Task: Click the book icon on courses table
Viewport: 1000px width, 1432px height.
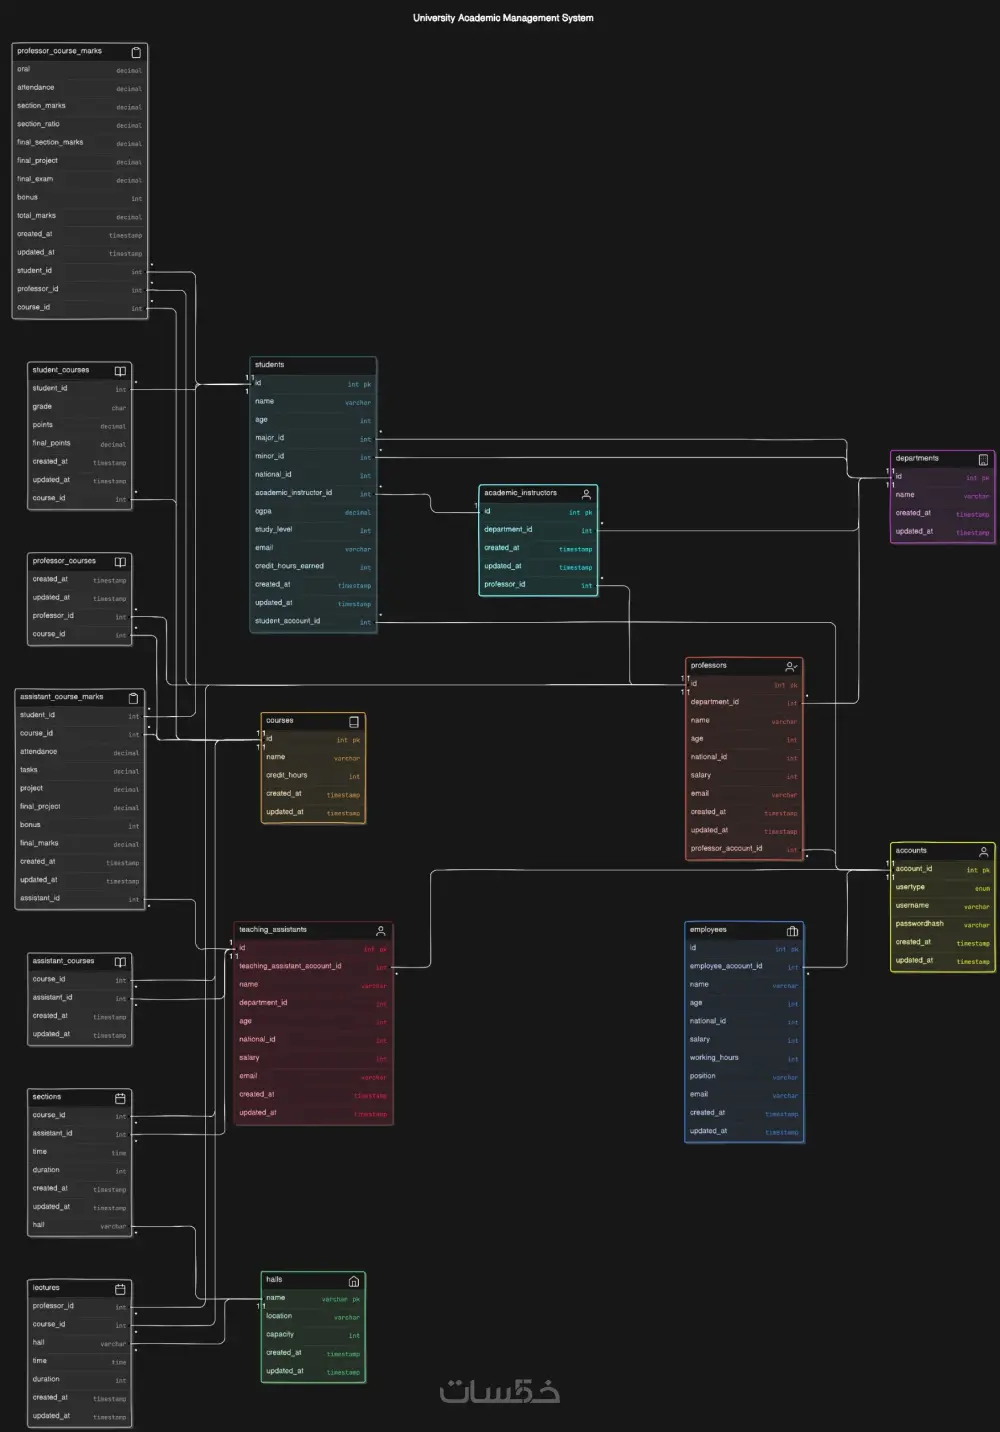Action: pos(353,721)
